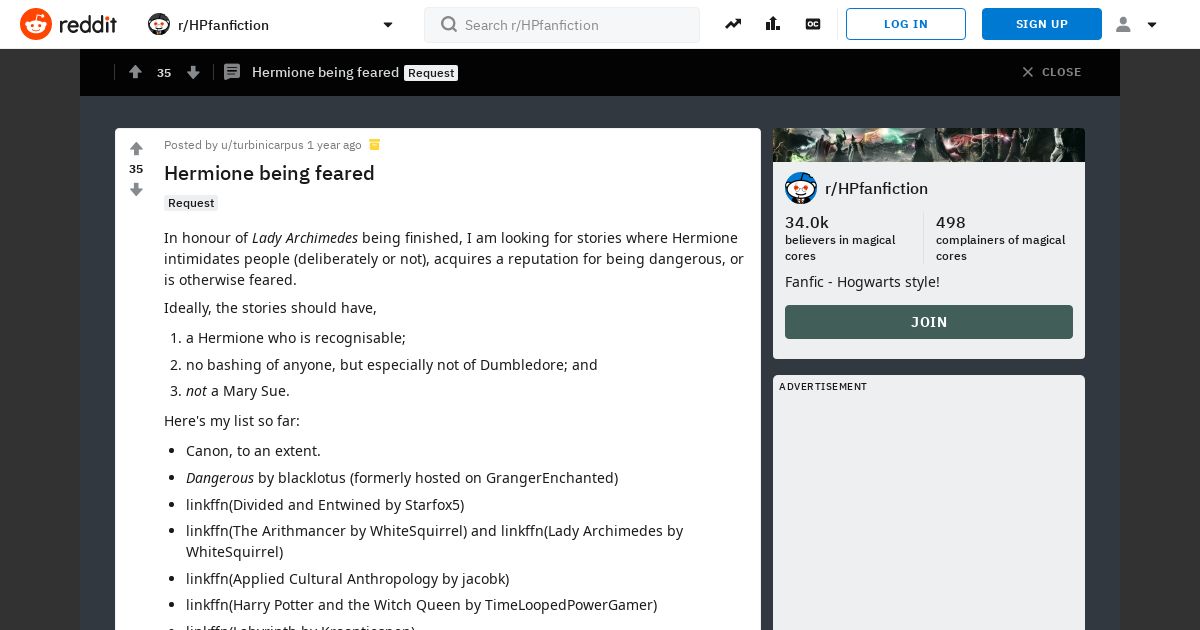Click the LOG IN button

(906, 24)
